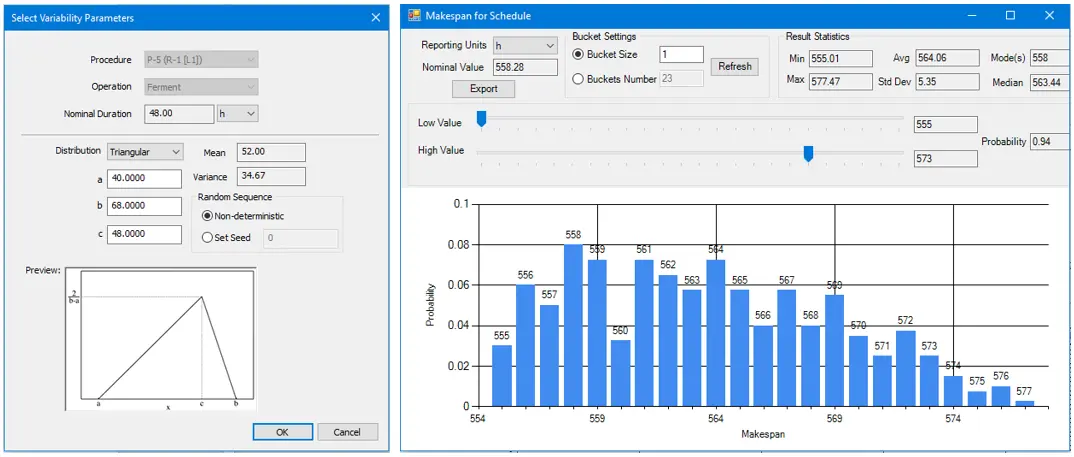Open the Distribution dropdown set to Triangular
The height and width of the screenshot is (457, 1074).
[x=145, y=151]
